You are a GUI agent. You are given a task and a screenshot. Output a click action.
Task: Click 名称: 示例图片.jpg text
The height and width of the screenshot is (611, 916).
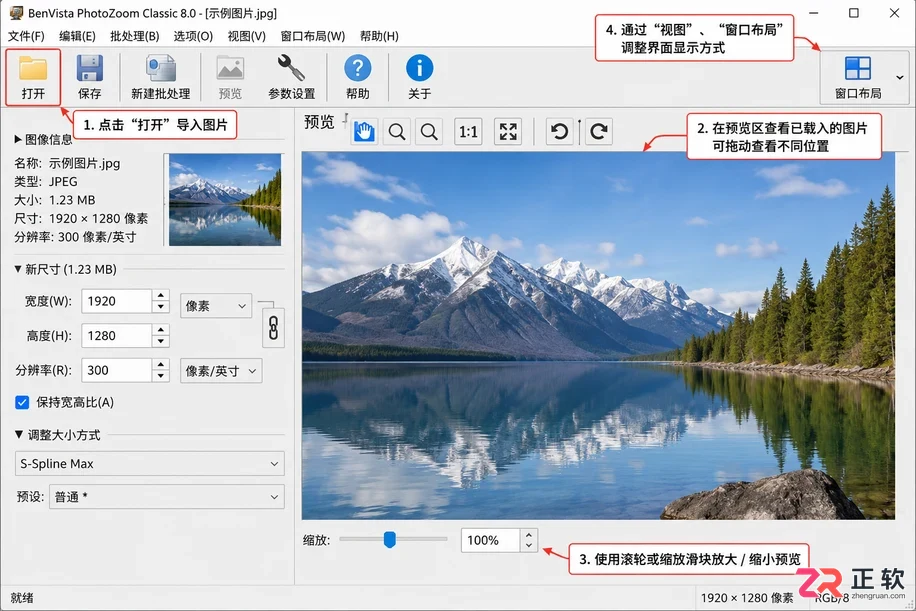(67, 163)
